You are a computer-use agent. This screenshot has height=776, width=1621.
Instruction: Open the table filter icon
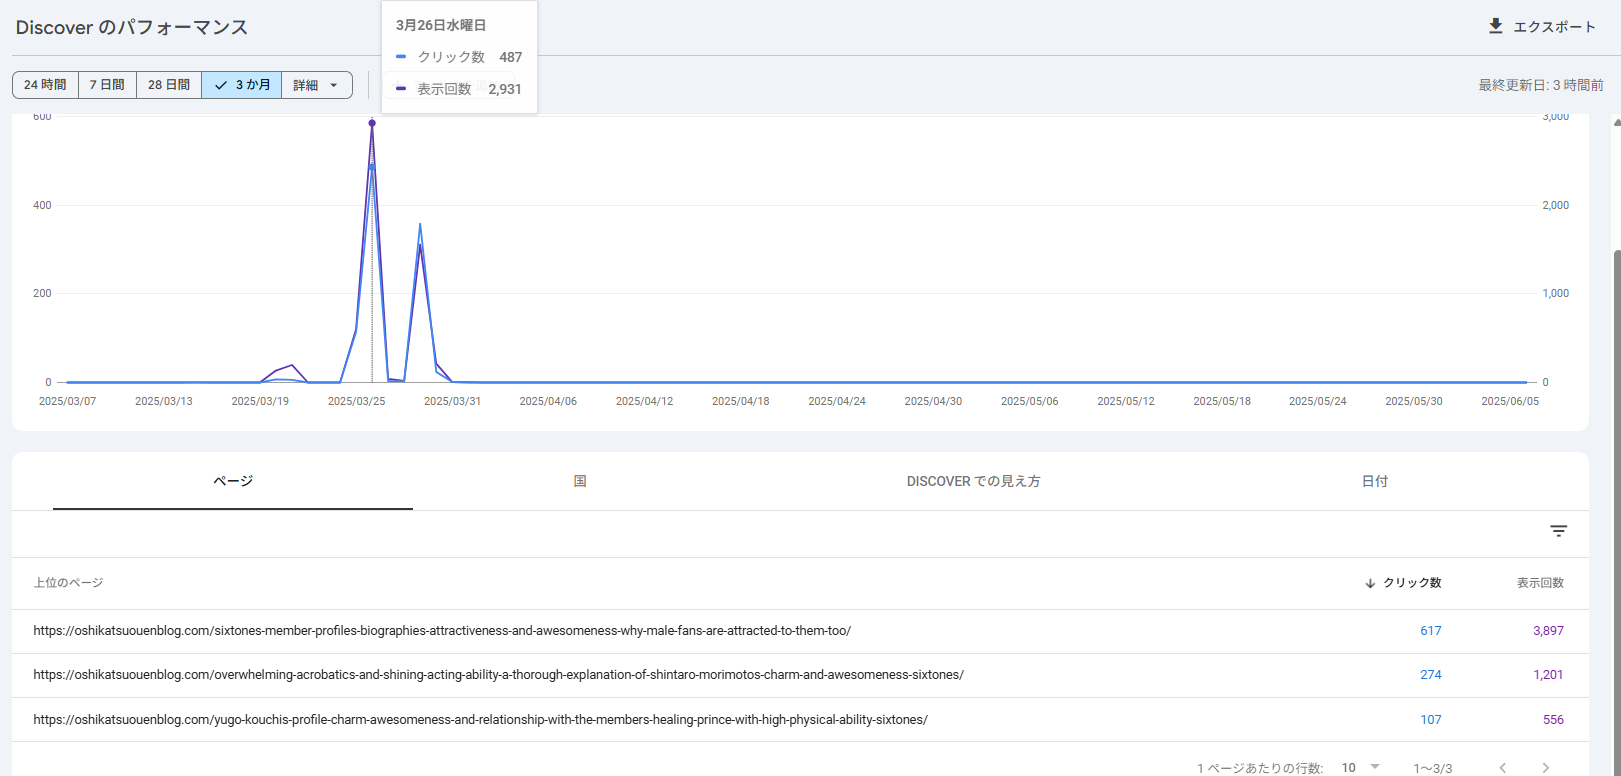pos(1558,531)
